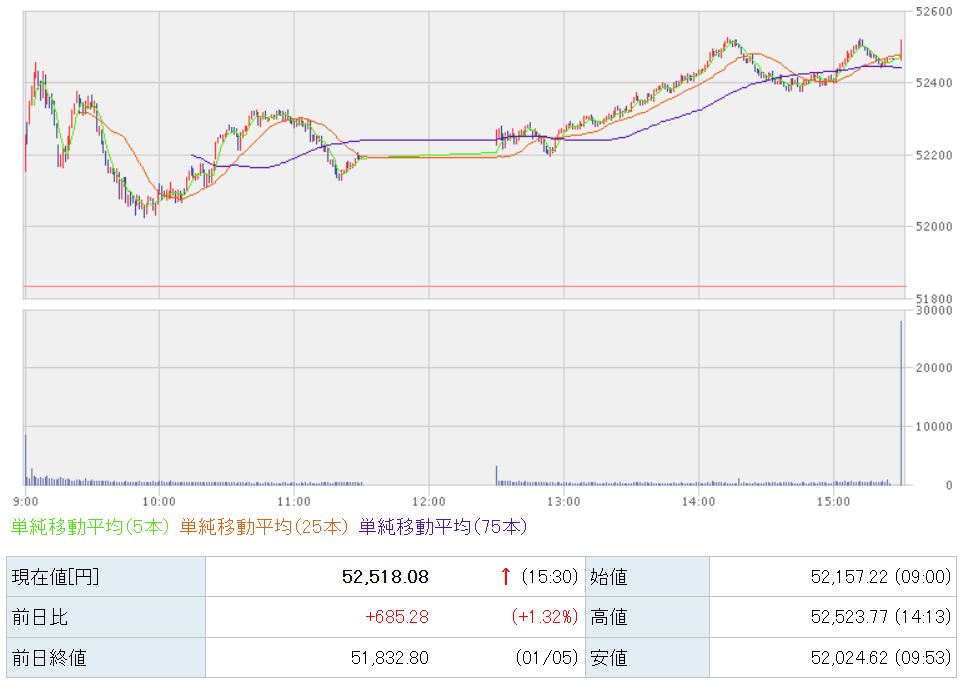Screen dimensions: 967x689
Task: Select the purple 単純移動平均(75本) legend label
Action: [442, 526]
